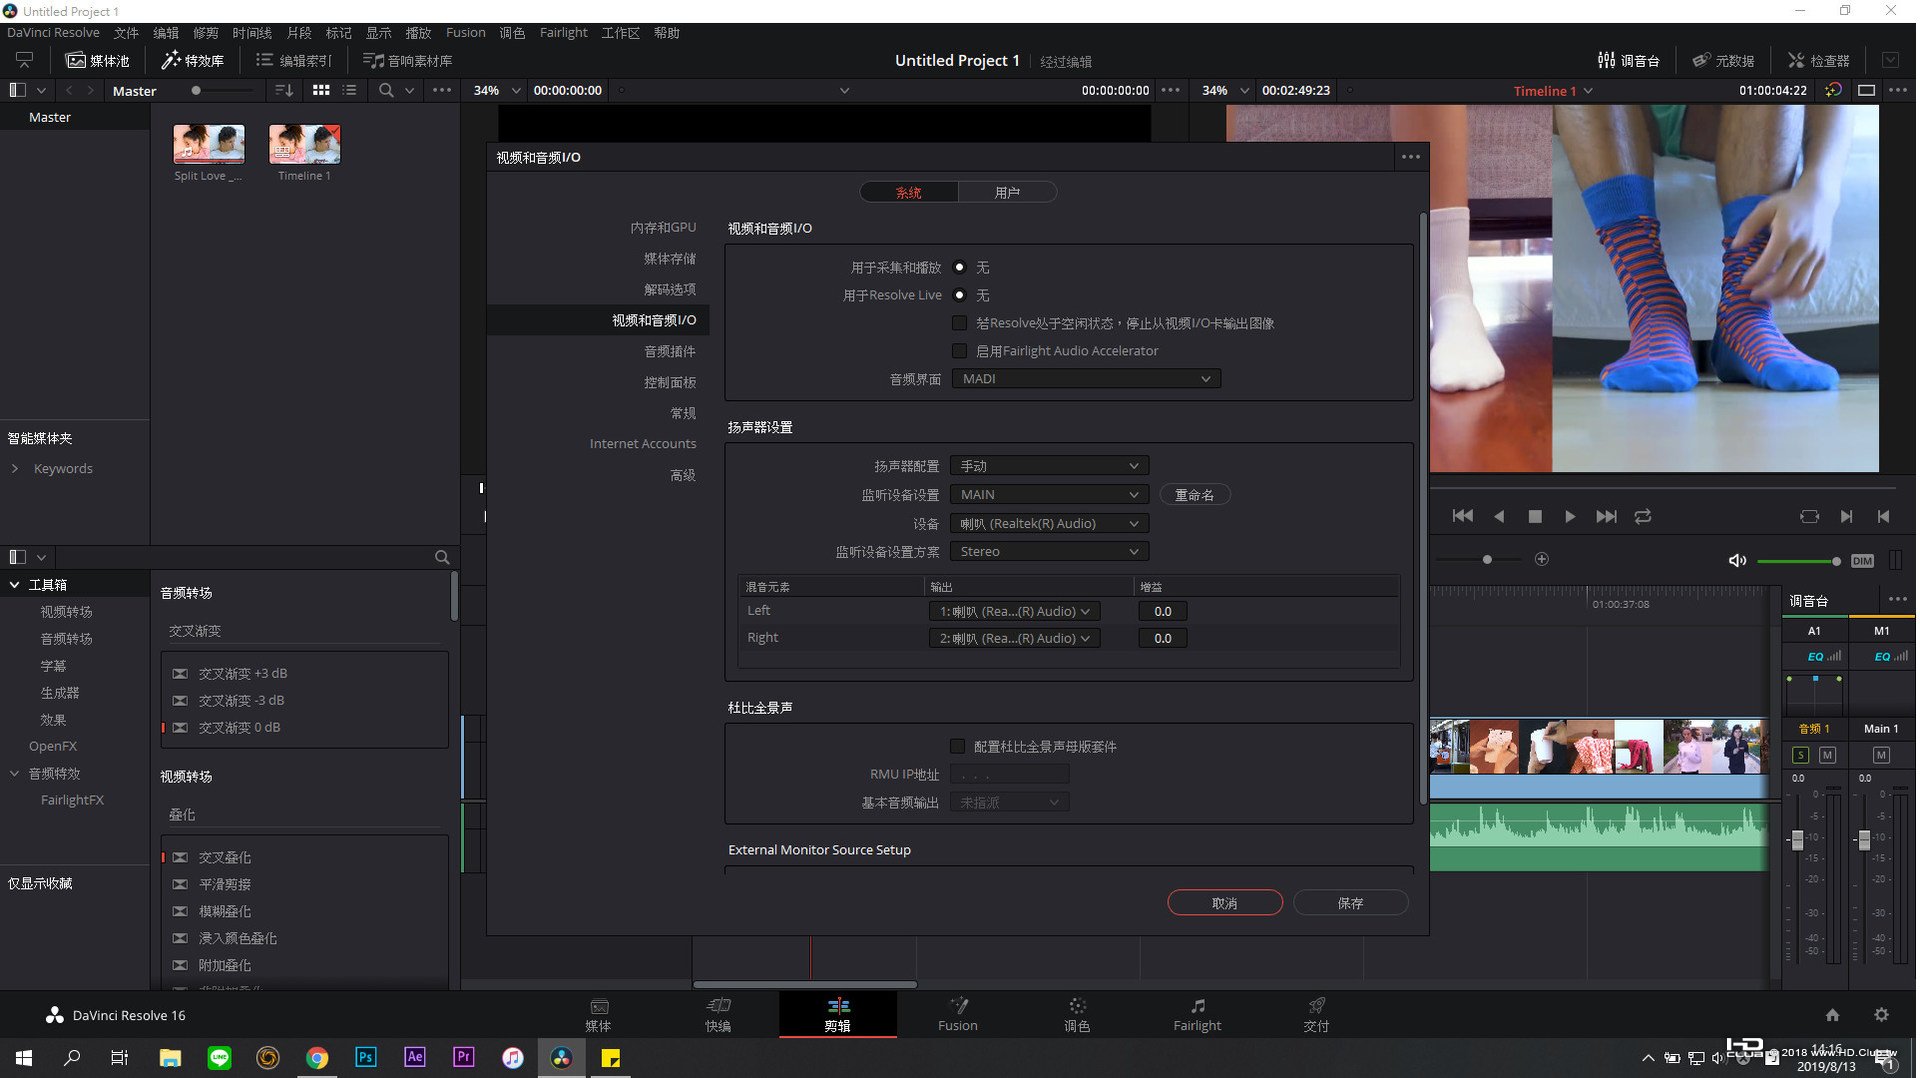Click the speaker mute icon
Screen dimensions: 1920x1078
[x=1738, y=560]
